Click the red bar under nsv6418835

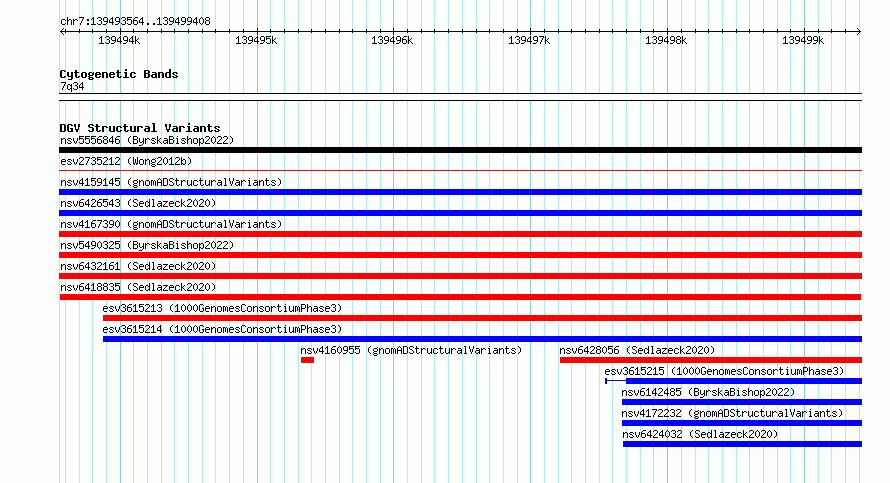coord(460,297)
